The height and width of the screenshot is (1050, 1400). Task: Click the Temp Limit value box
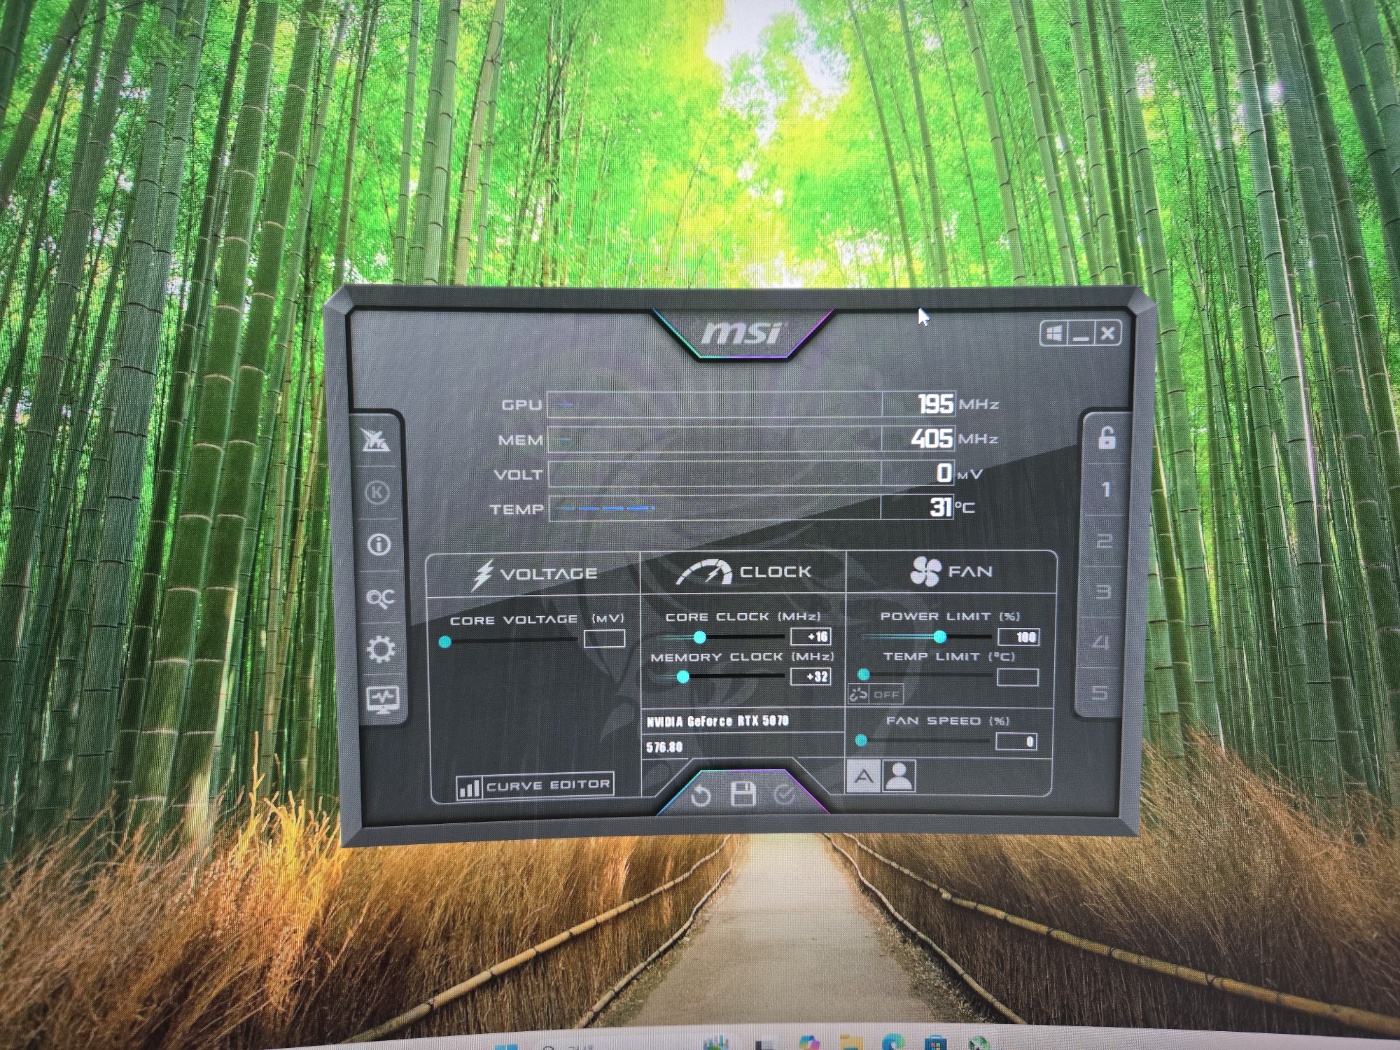[x=1018, y=677]
